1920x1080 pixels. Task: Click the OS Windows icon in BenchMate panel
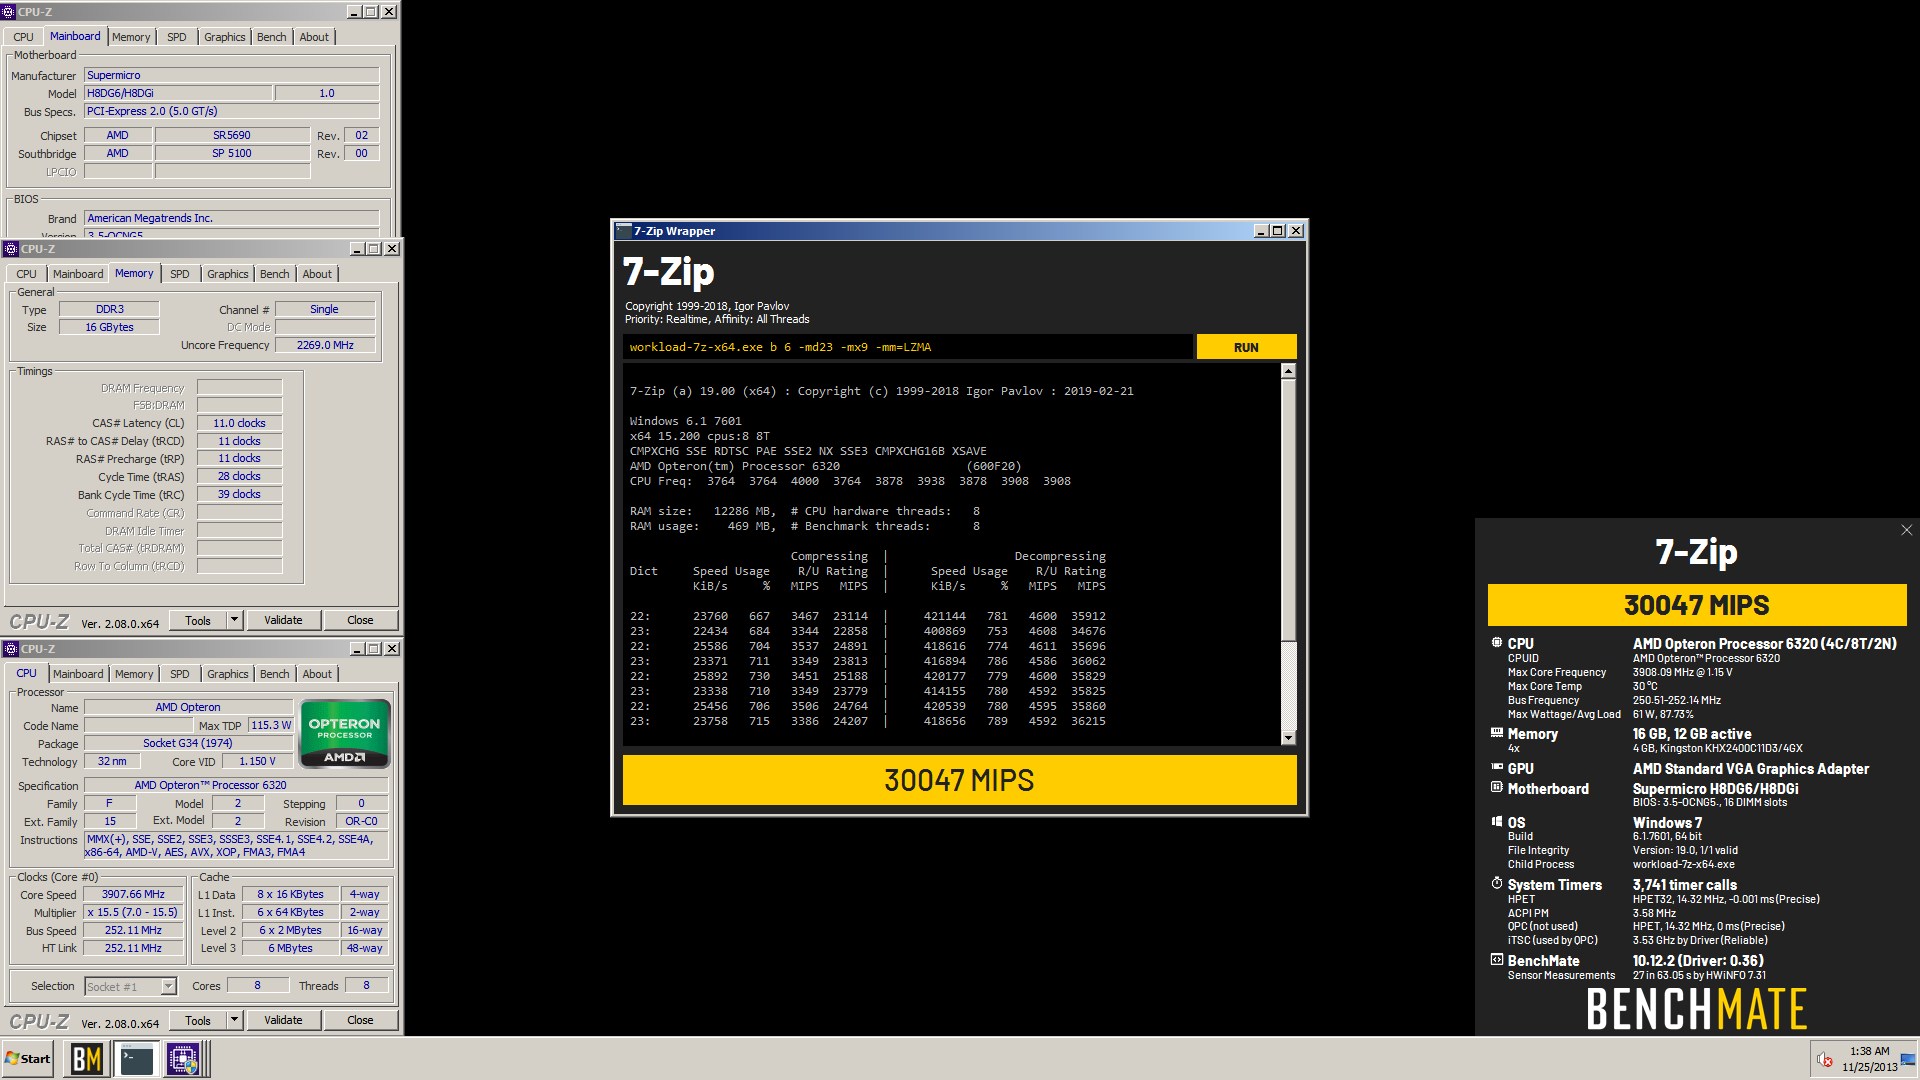(1496, 822)
